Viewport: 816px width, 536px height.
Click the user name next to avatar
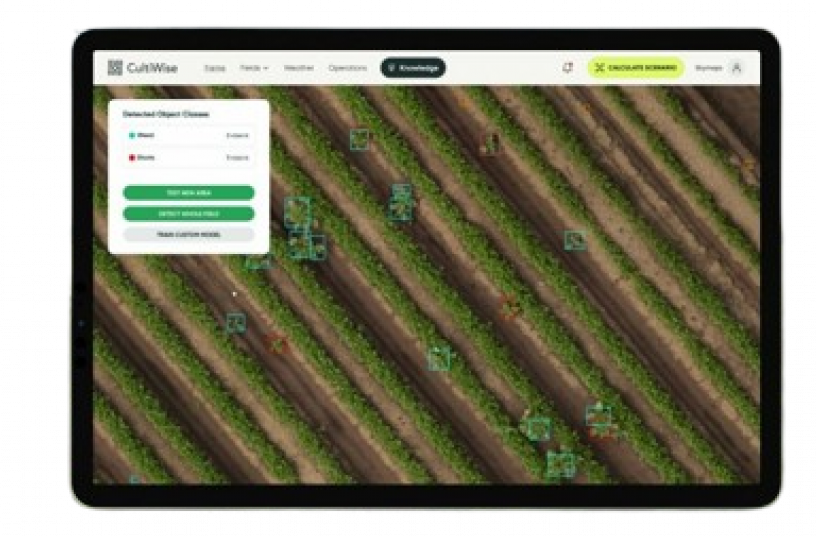pyautogui.click(x=708, y=68)
